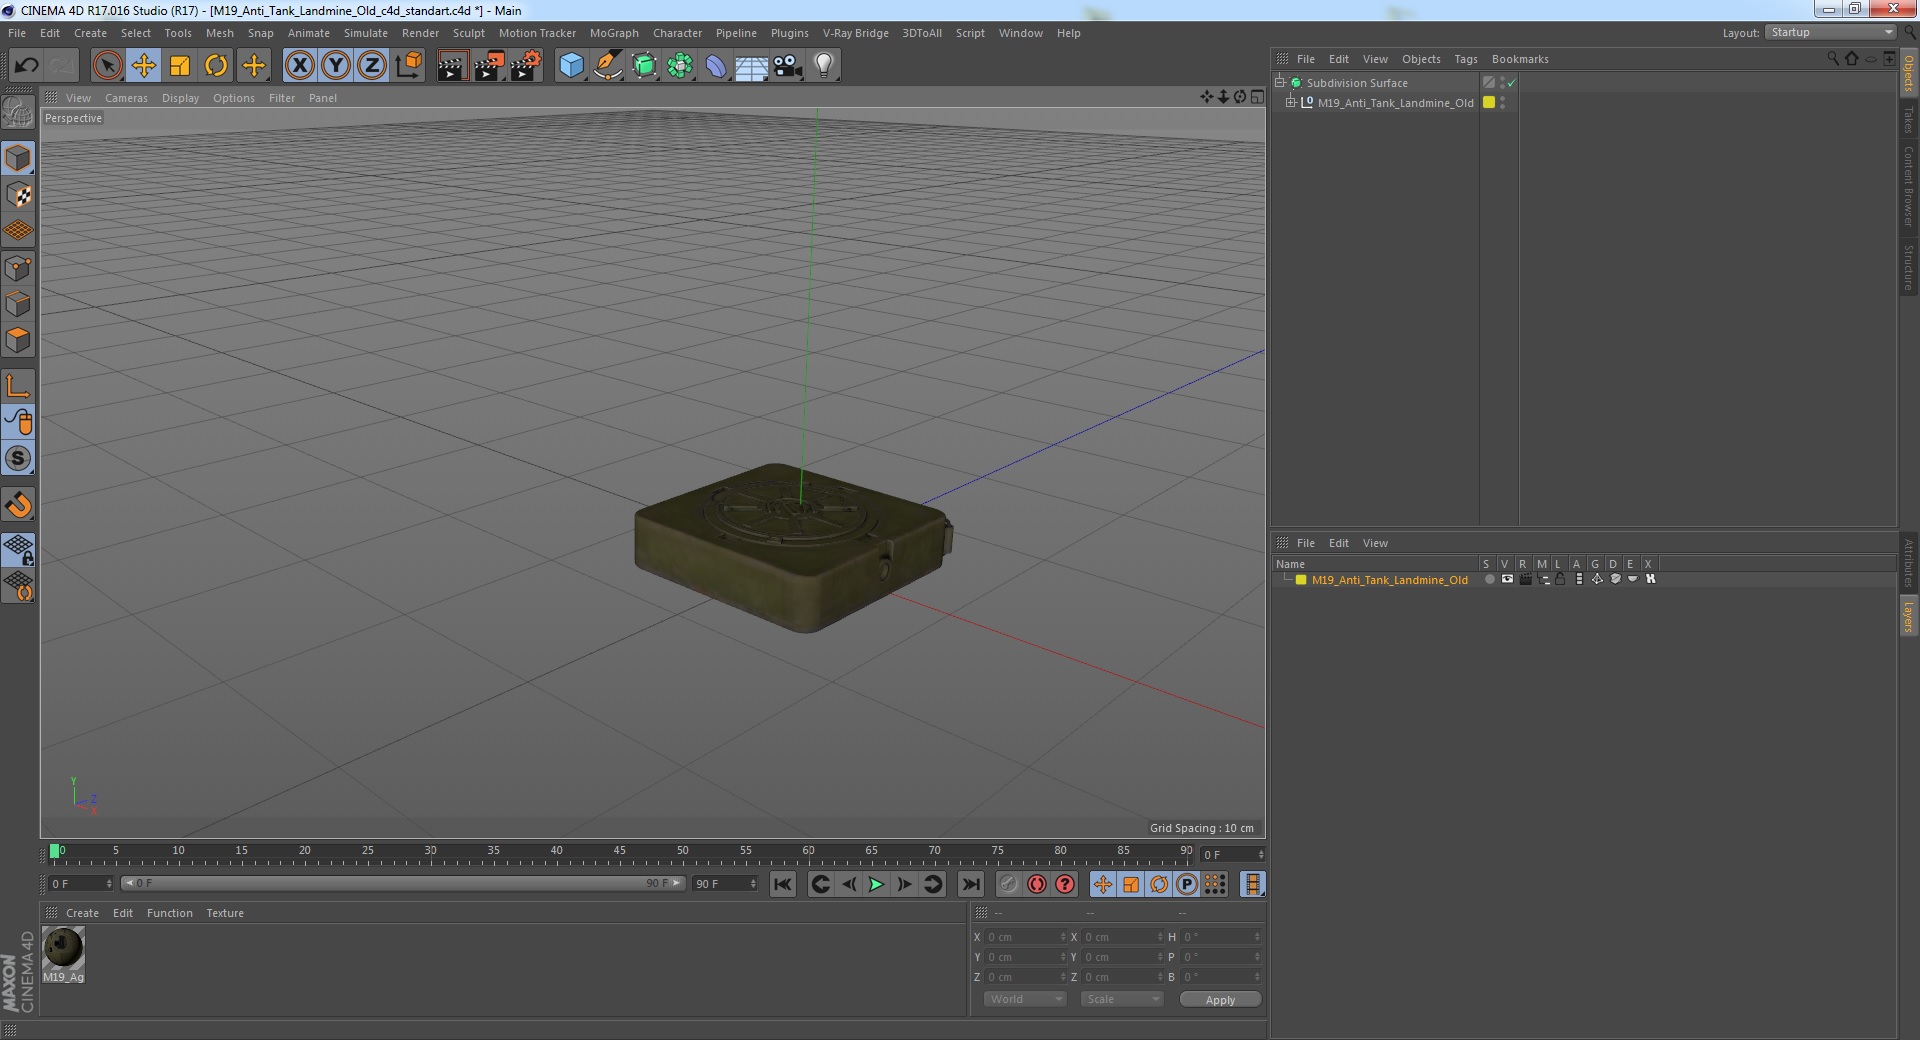Toggle Y axis lock

[x=336, y=66]
